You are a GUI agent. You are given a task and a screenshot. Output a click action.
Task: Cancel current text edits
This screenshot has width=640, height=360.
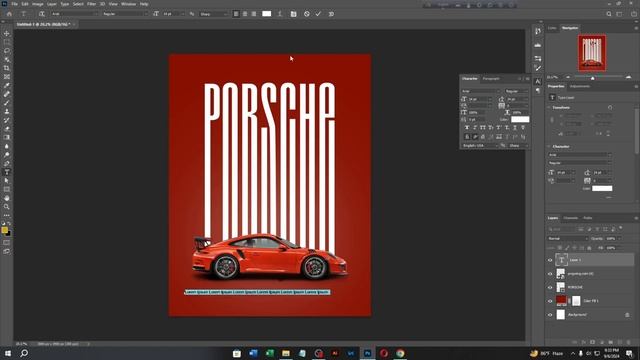pyautogui.click(x=307, y=14)
